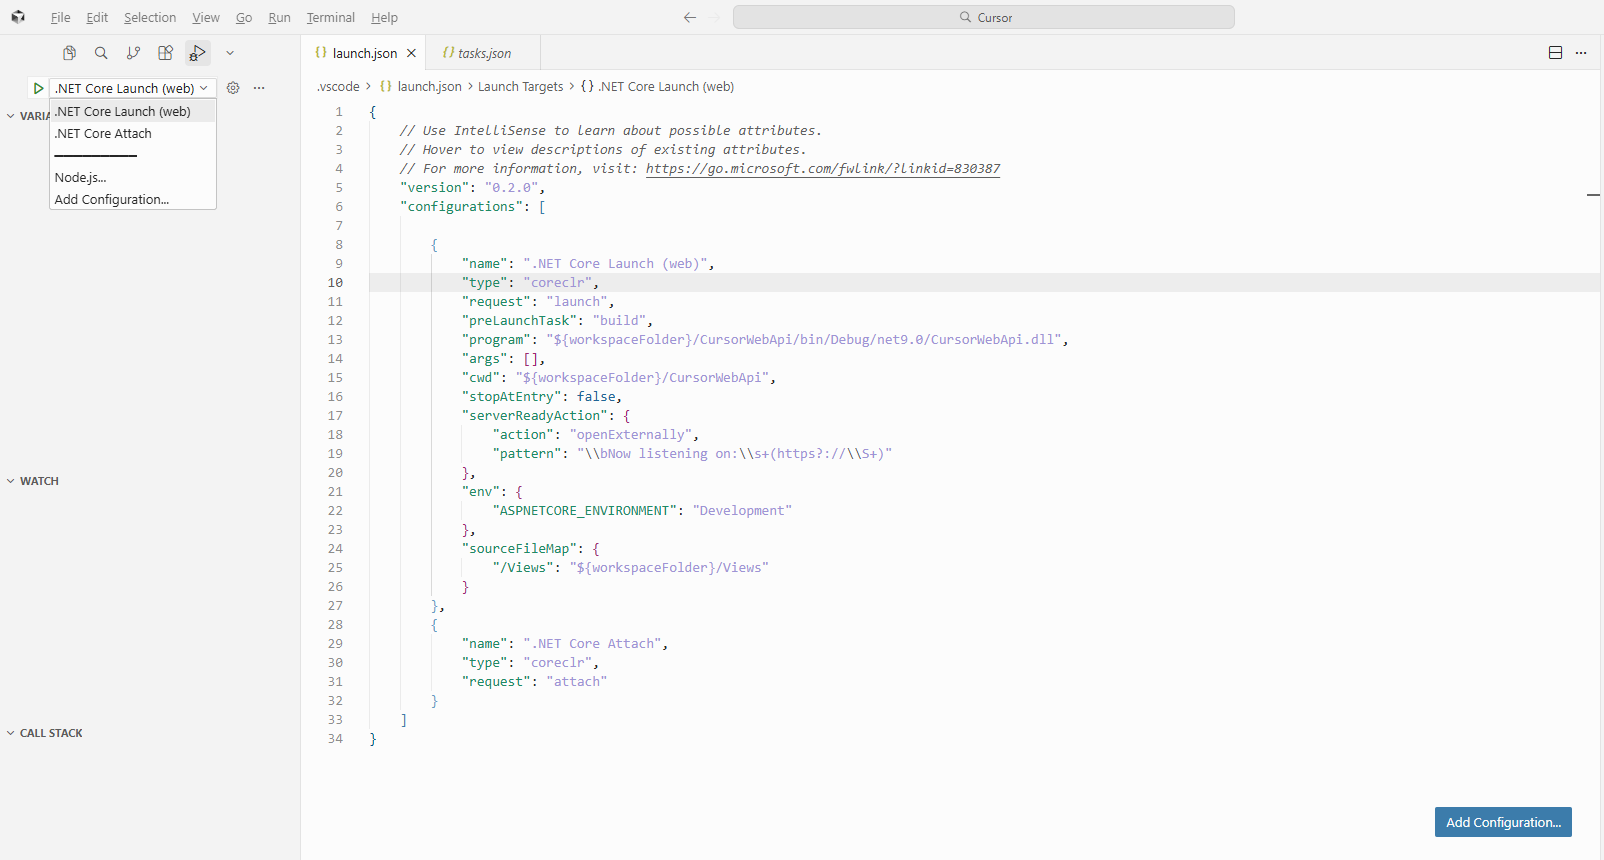Click the "openExternally" value text
Viewport: 1604px width, 860px height.
pyautogui.click(x=630, y=434)
